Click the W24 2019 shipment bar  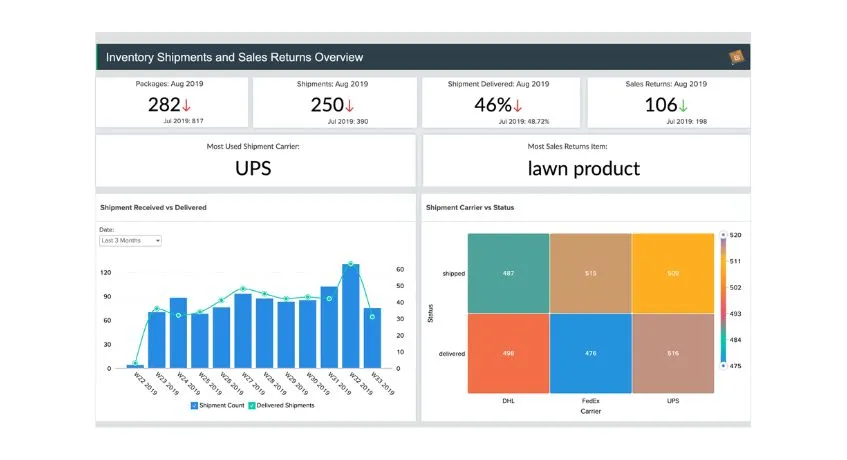coord(178,333)
